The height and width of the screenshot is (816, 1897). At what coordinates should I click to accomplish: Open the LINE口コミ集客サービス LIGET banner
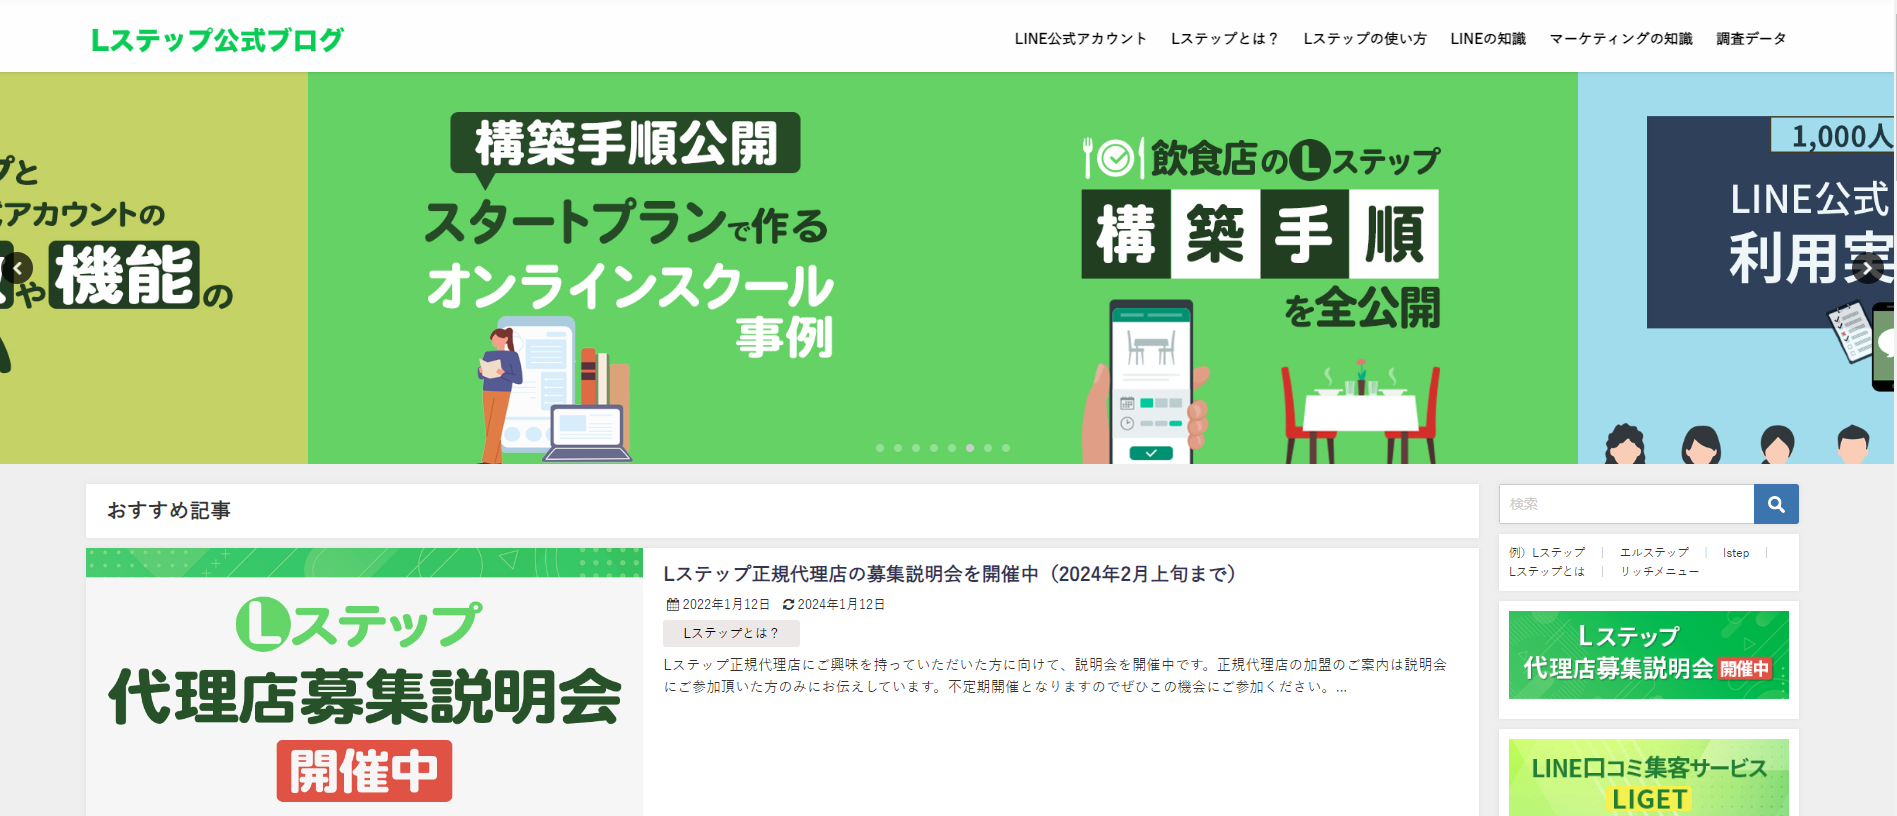coord(1648,778)
